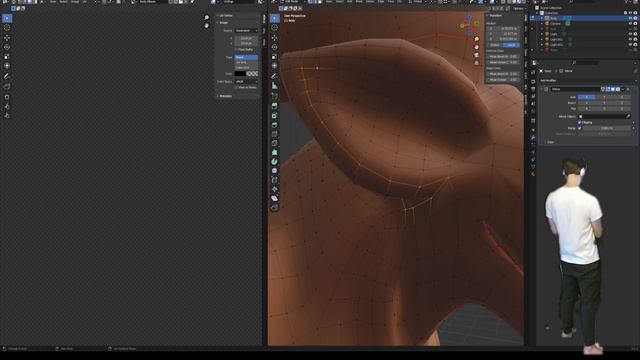Click the generated image X size field
This screenshot has height=360, width=640.
(x=246, y=38)
